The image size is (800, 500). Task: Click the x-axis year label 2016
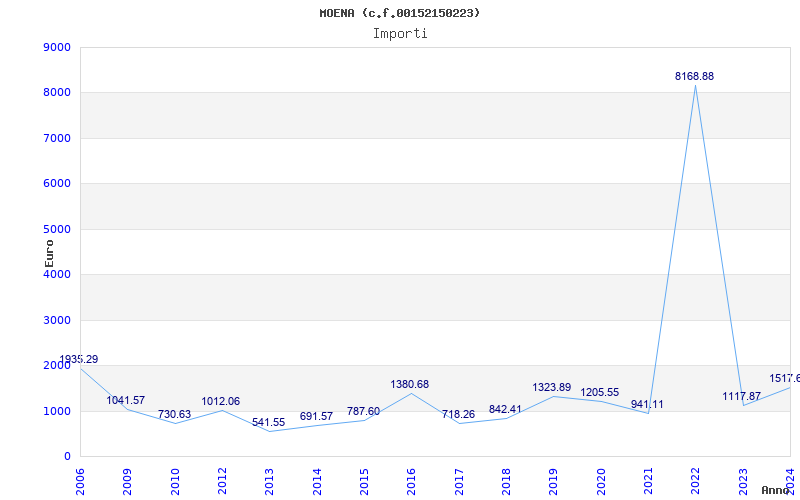pos(411,482)
